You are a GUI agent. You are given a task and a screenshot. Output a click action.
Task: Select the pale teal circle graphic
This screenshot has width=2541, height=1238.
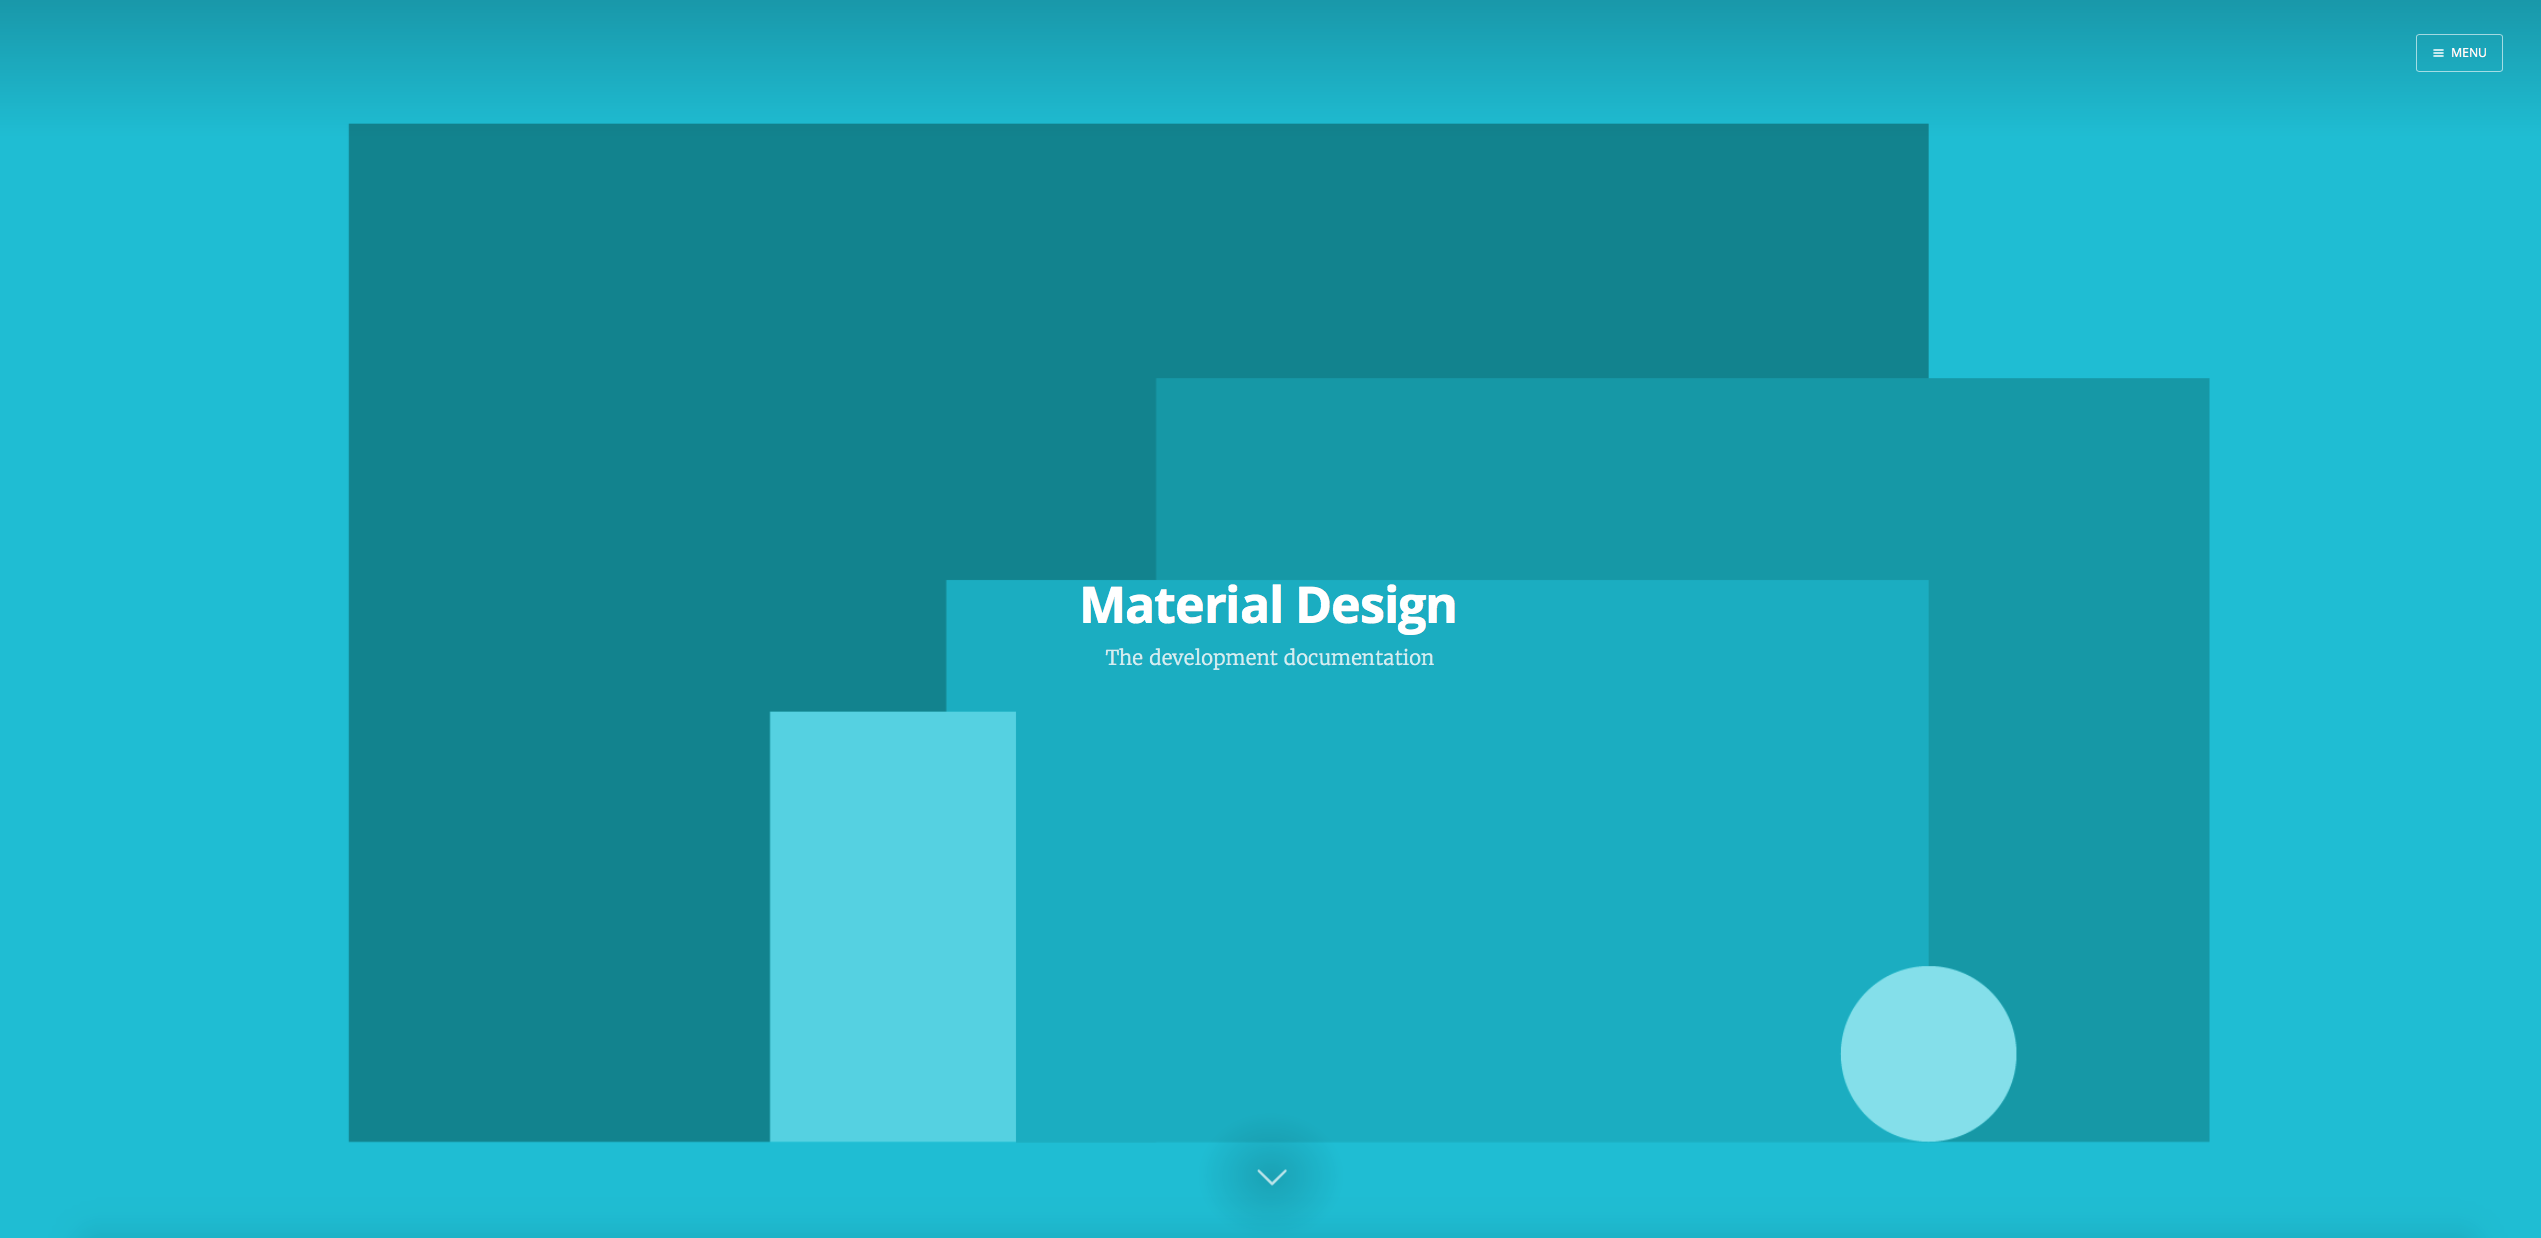(1928, 1053)
